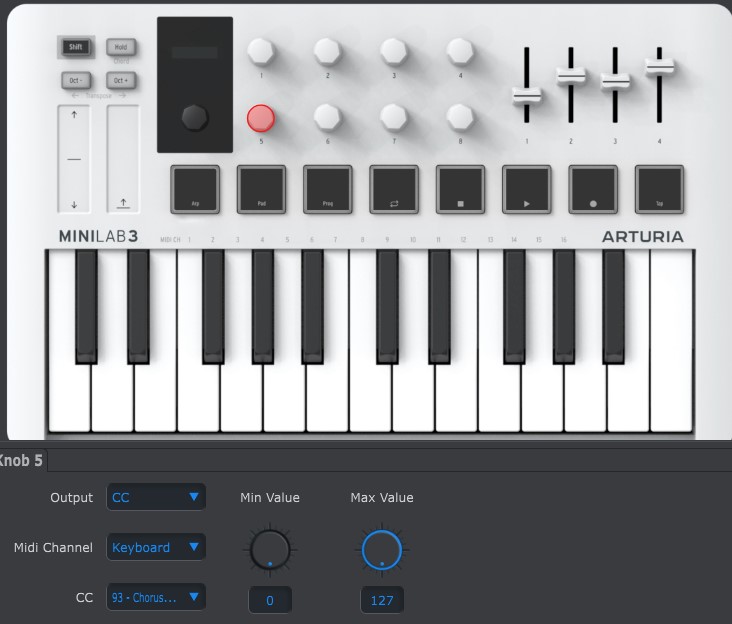The width and height of the screenshot is (732, 624).
Task: Select knob 2
Action: pyautogui.click(x=327, y=51)
